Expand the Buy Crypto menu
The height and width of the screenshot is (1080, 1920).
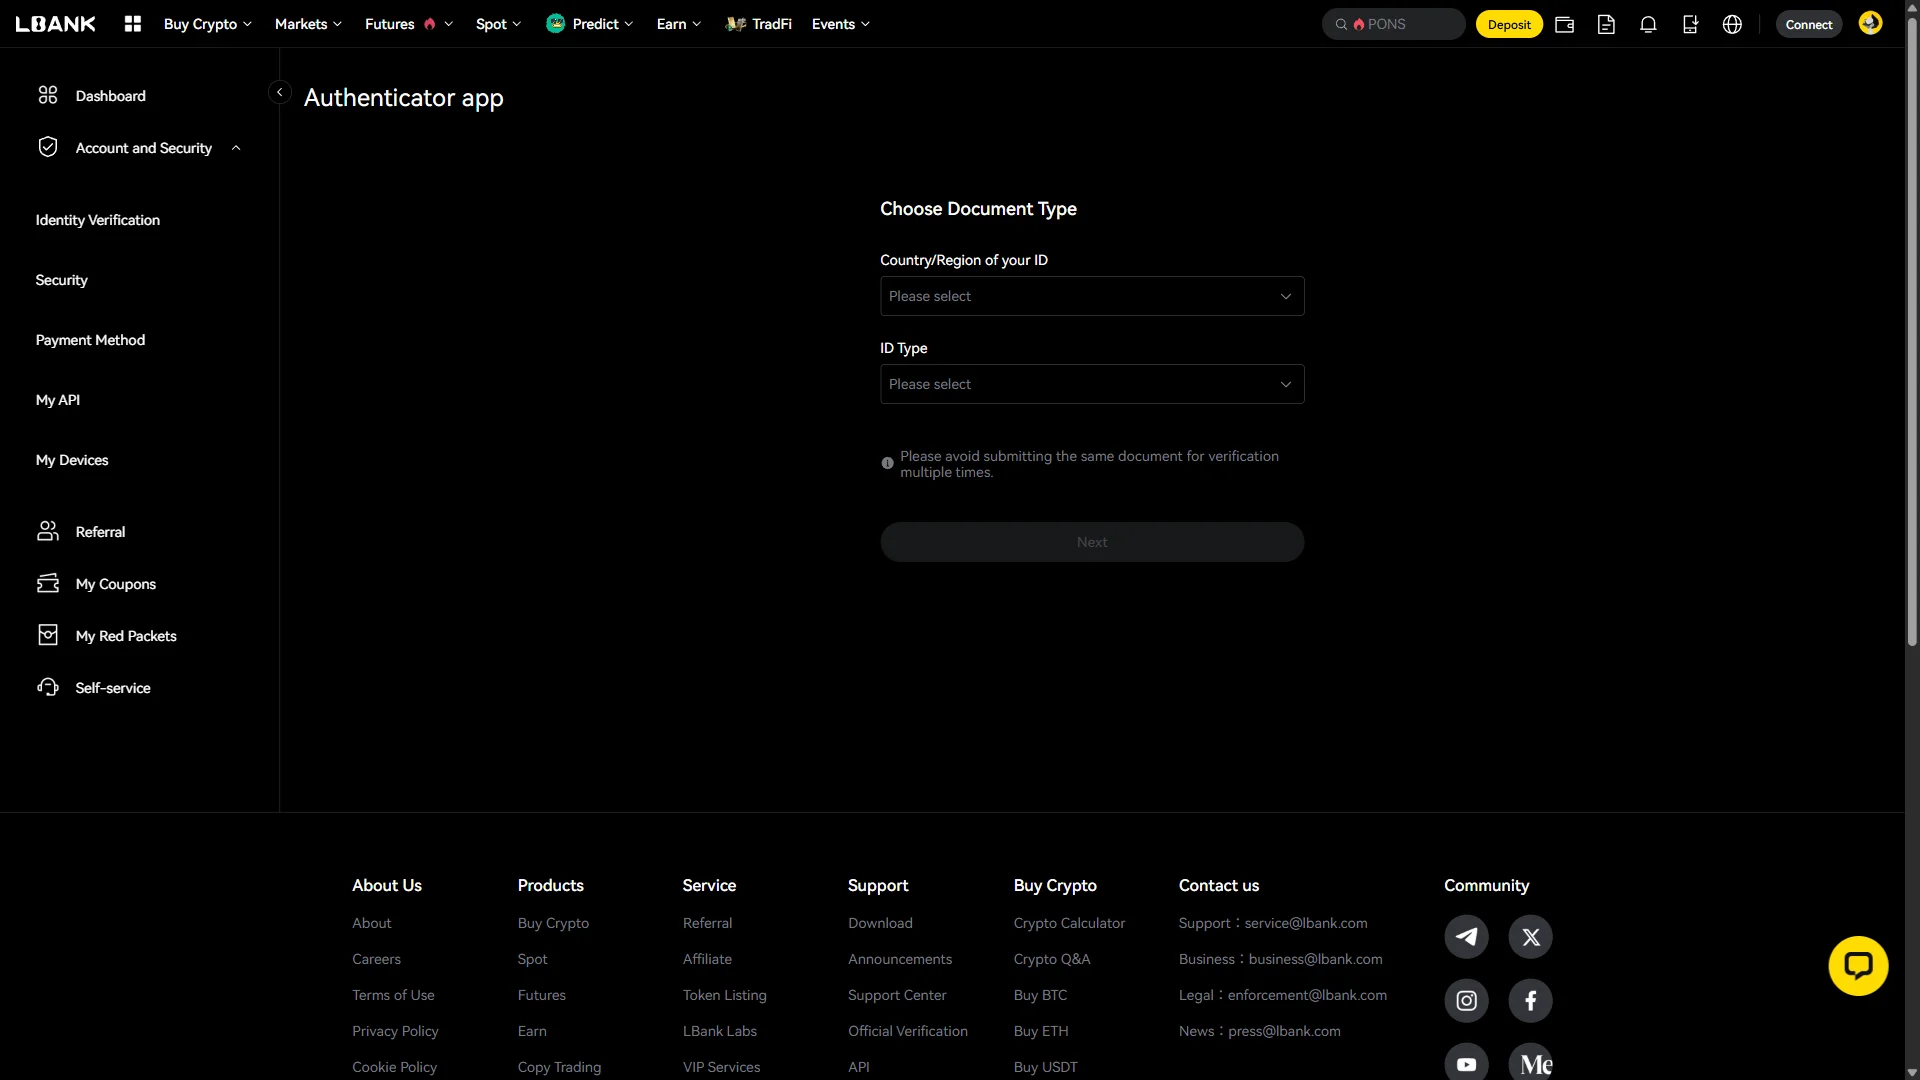pos(208,24)
